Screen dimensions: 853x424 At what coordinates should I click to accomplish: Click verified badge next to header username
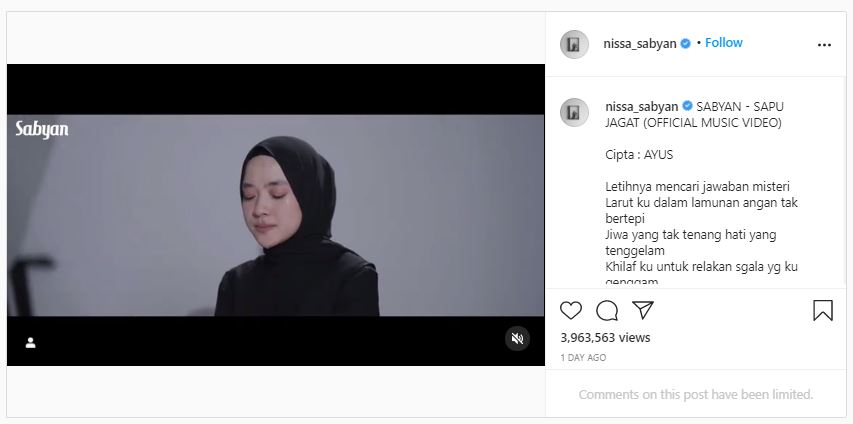pyautogui.click(x=685, y=44)
